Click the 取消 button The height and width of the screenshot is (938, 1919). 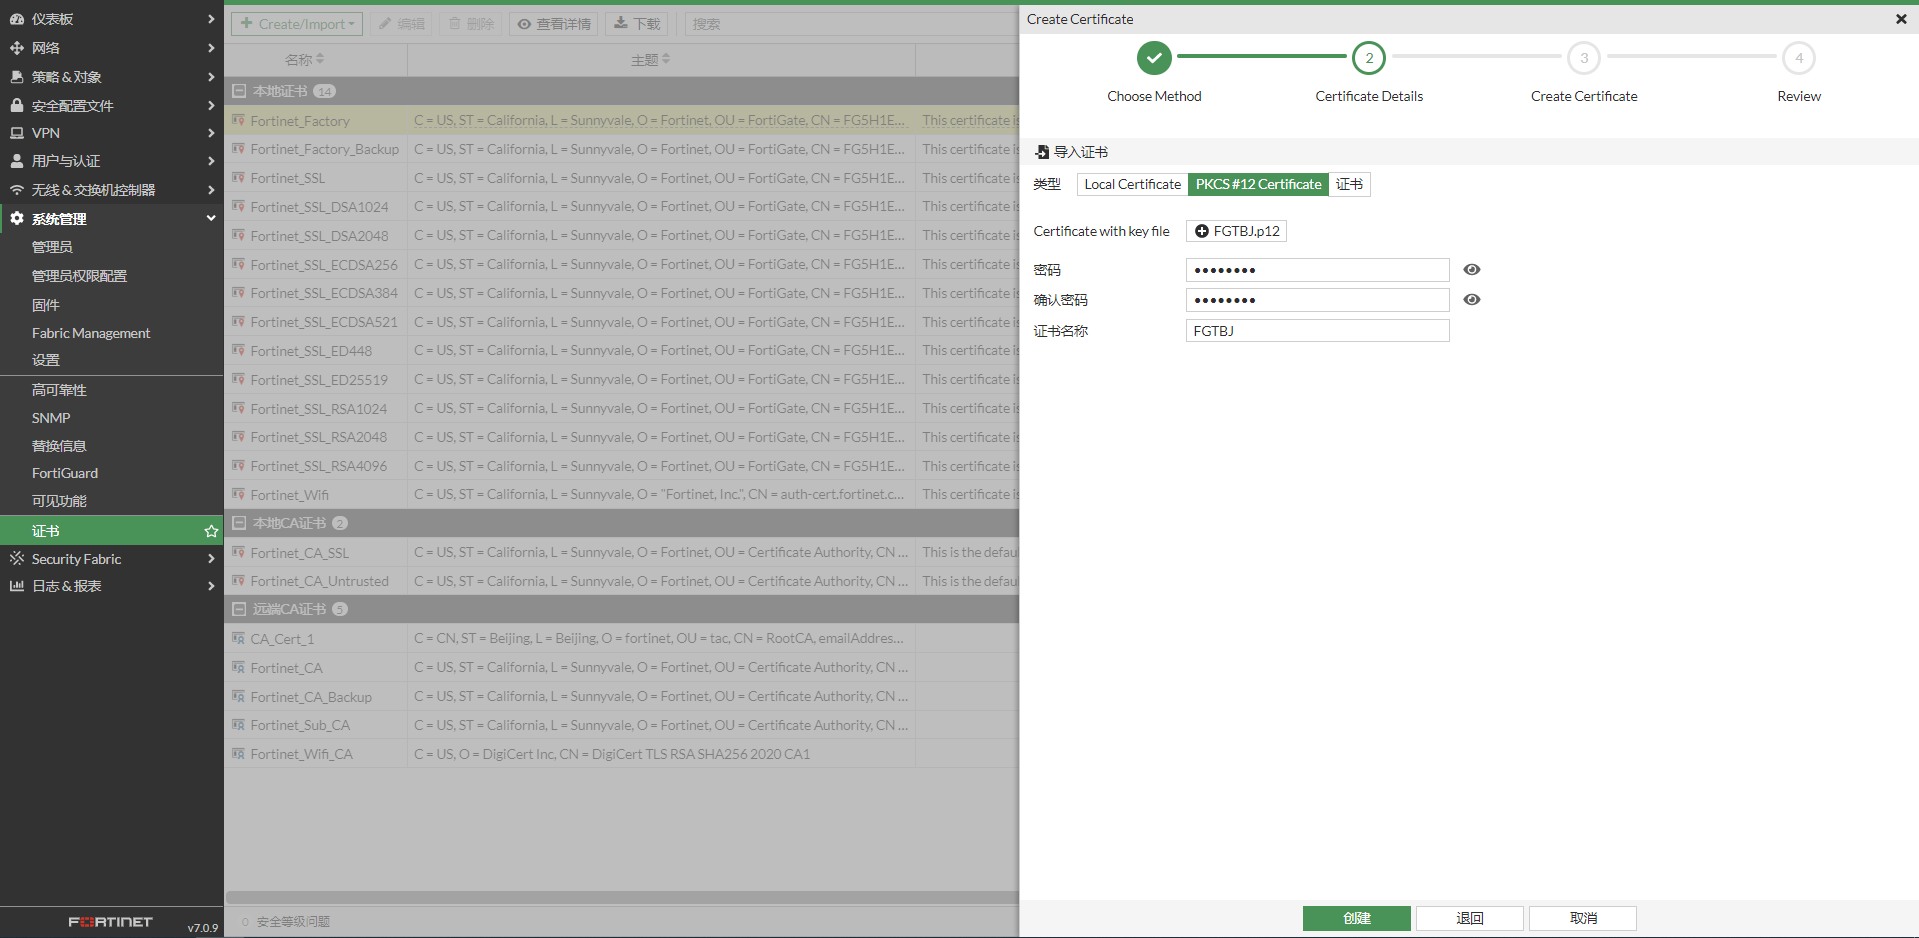point(1582,918)
